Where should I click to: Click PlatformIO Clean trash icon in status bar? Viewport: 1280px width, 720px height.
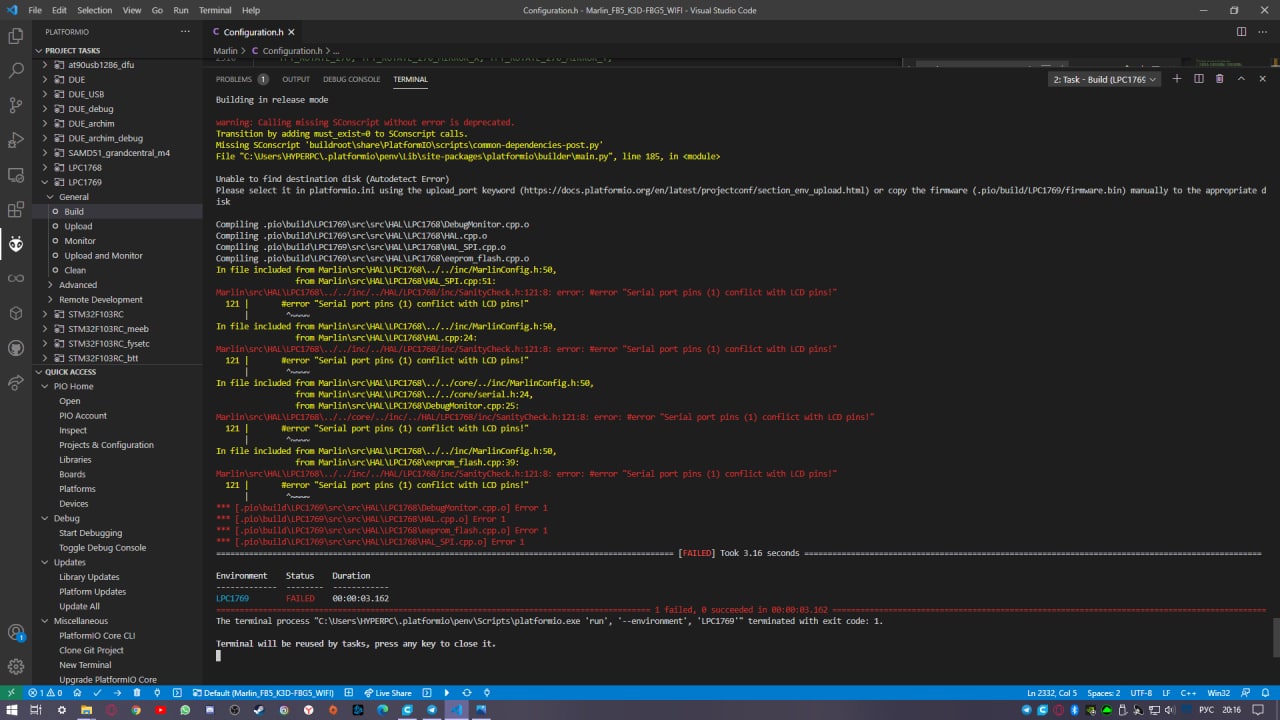(137, 693)
